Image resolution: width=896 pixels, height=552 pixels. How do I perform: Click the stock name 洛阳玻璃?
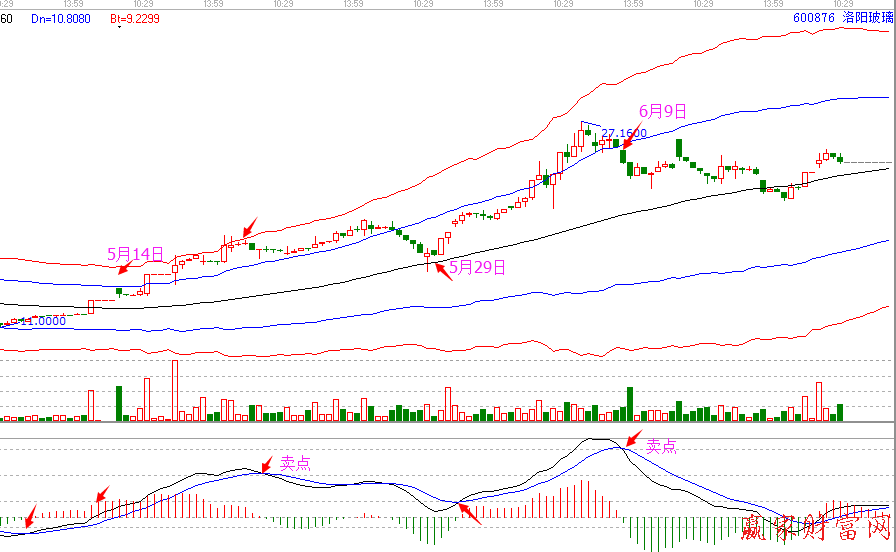click(866, 18)
